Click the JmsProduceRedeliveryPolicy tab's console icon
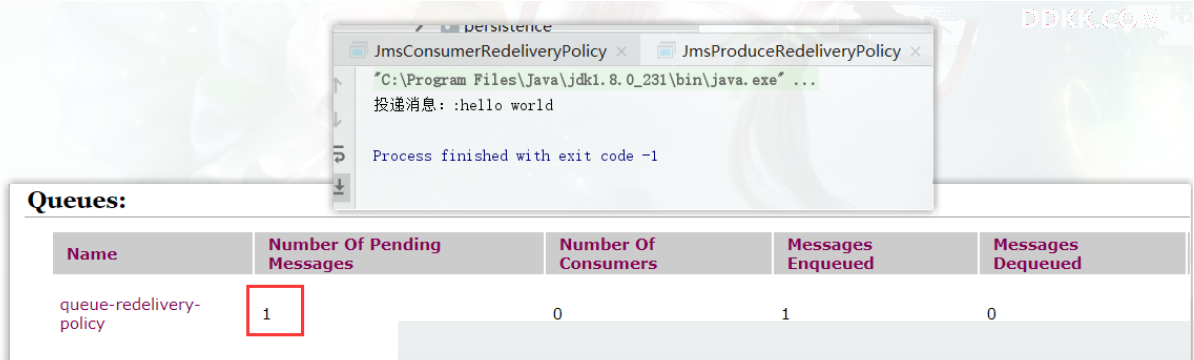The height and width of the screenshot is (360, 1194). (x=666, y=52)
